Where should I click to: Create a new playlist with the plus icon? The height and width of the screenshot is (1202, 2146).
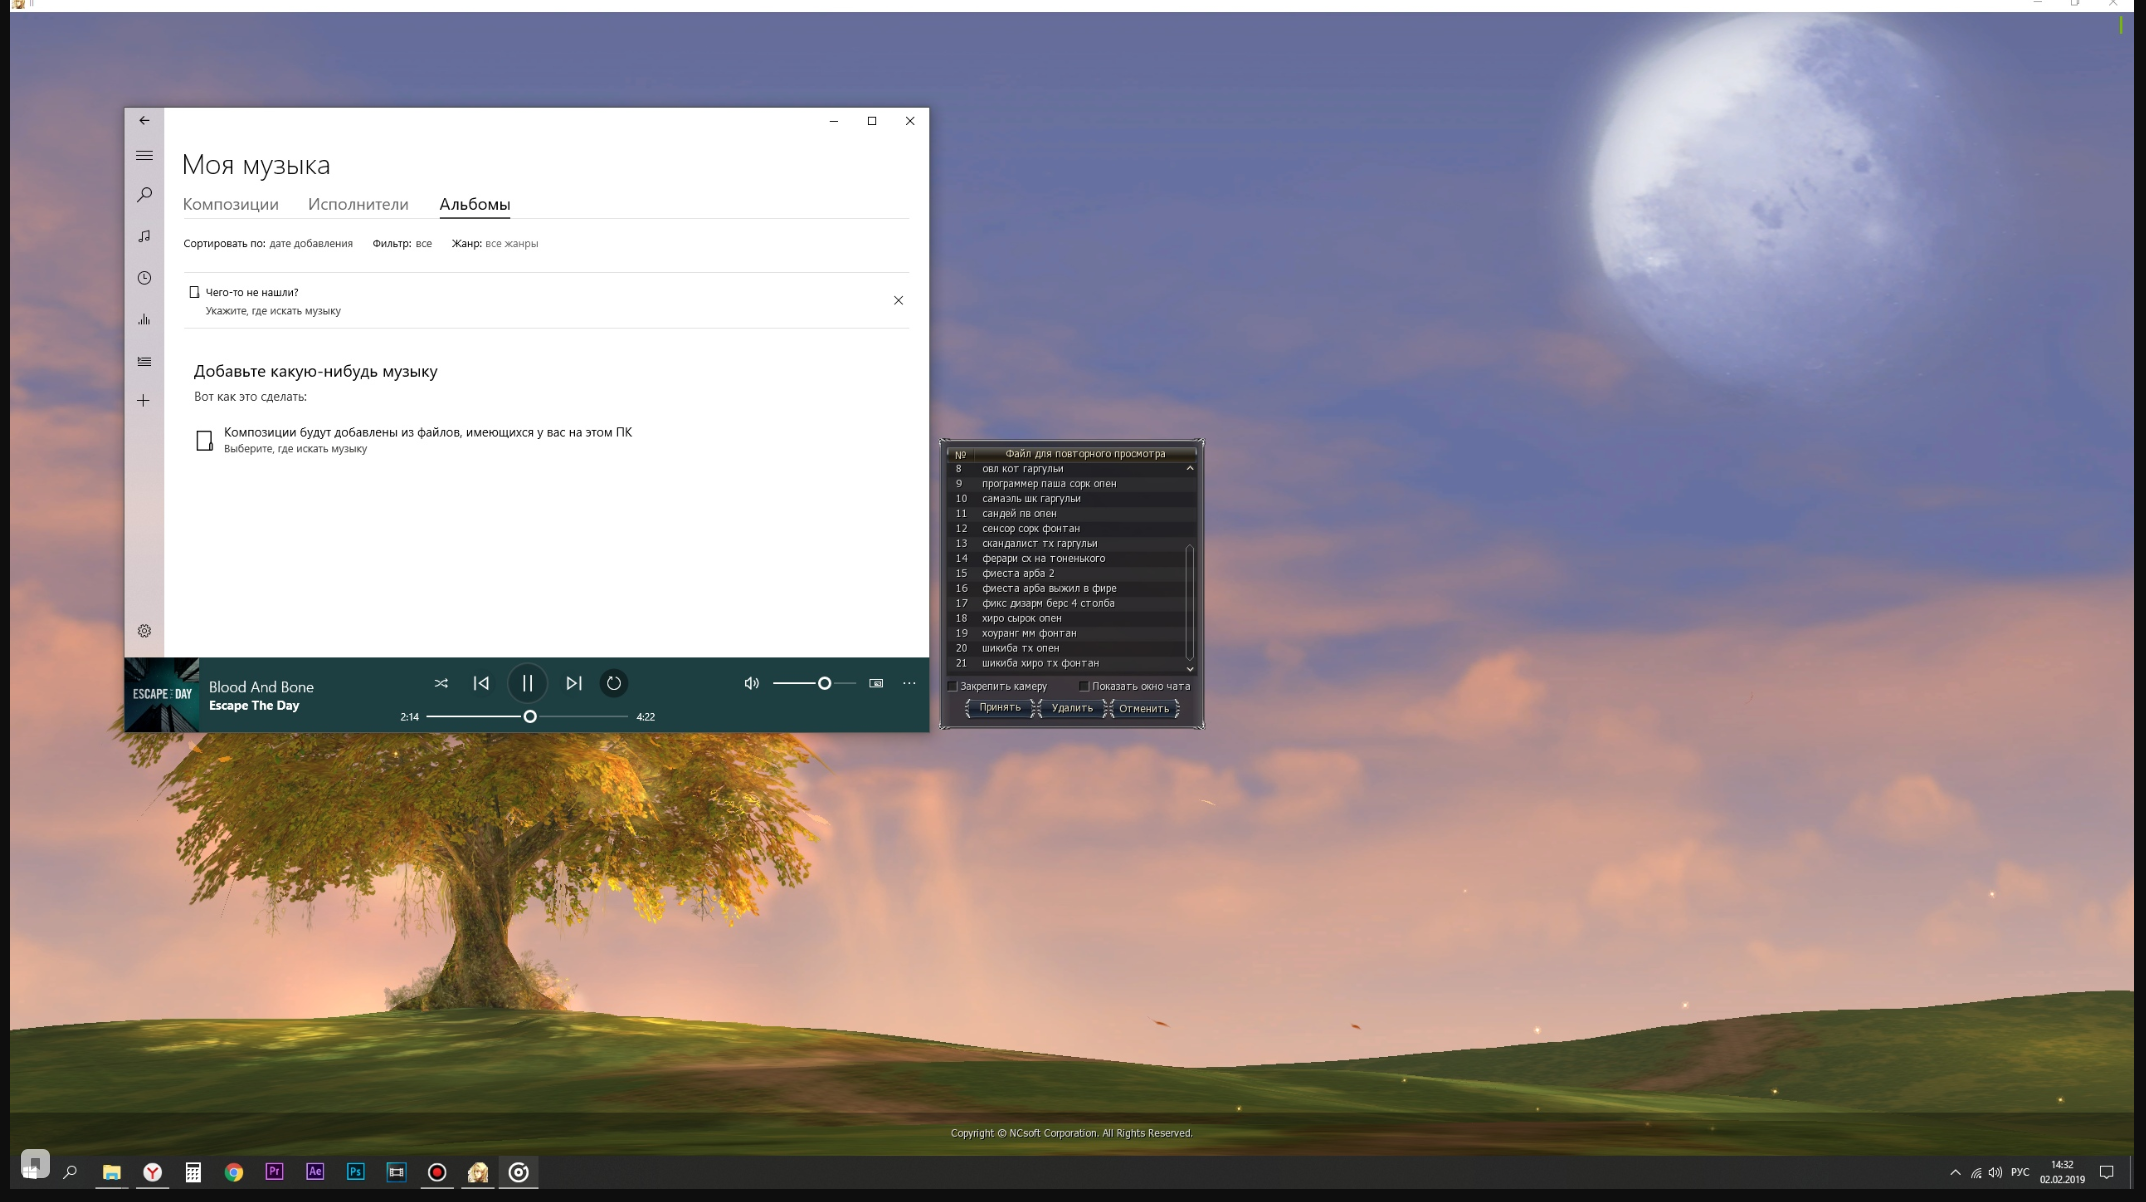(x=144, y=401)
